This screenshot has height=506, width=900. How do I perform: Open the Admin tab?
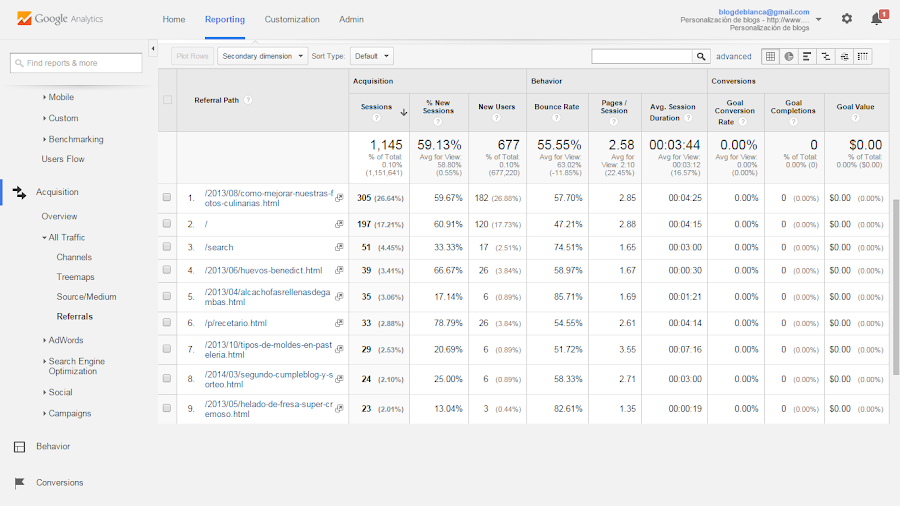point(351,20)
